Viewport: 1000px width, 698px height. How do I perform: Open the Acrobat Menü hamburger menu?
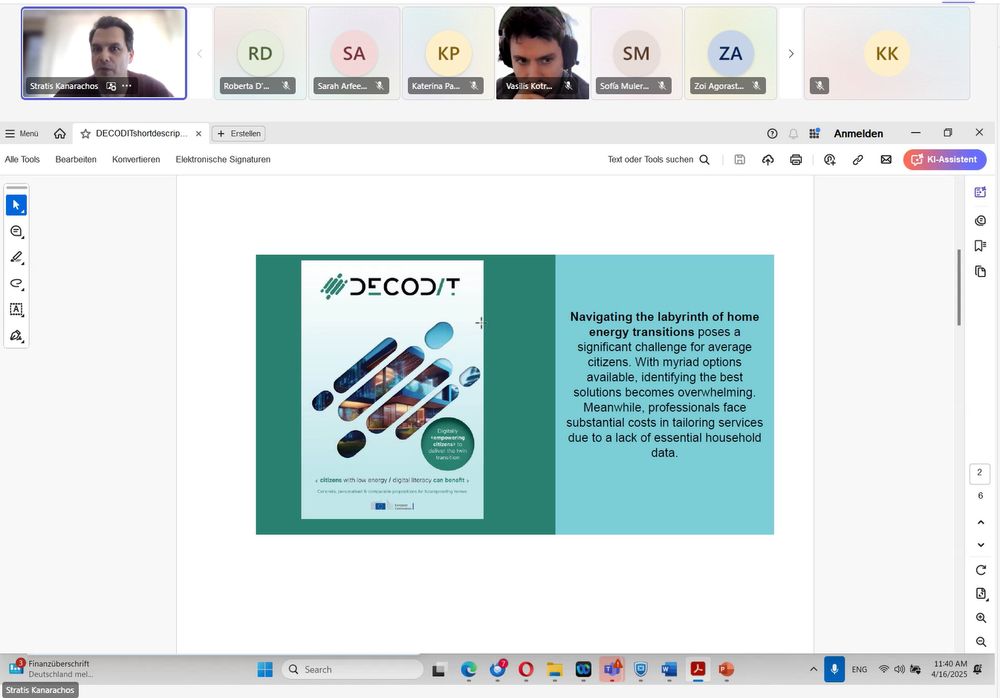tap(22, 134)
